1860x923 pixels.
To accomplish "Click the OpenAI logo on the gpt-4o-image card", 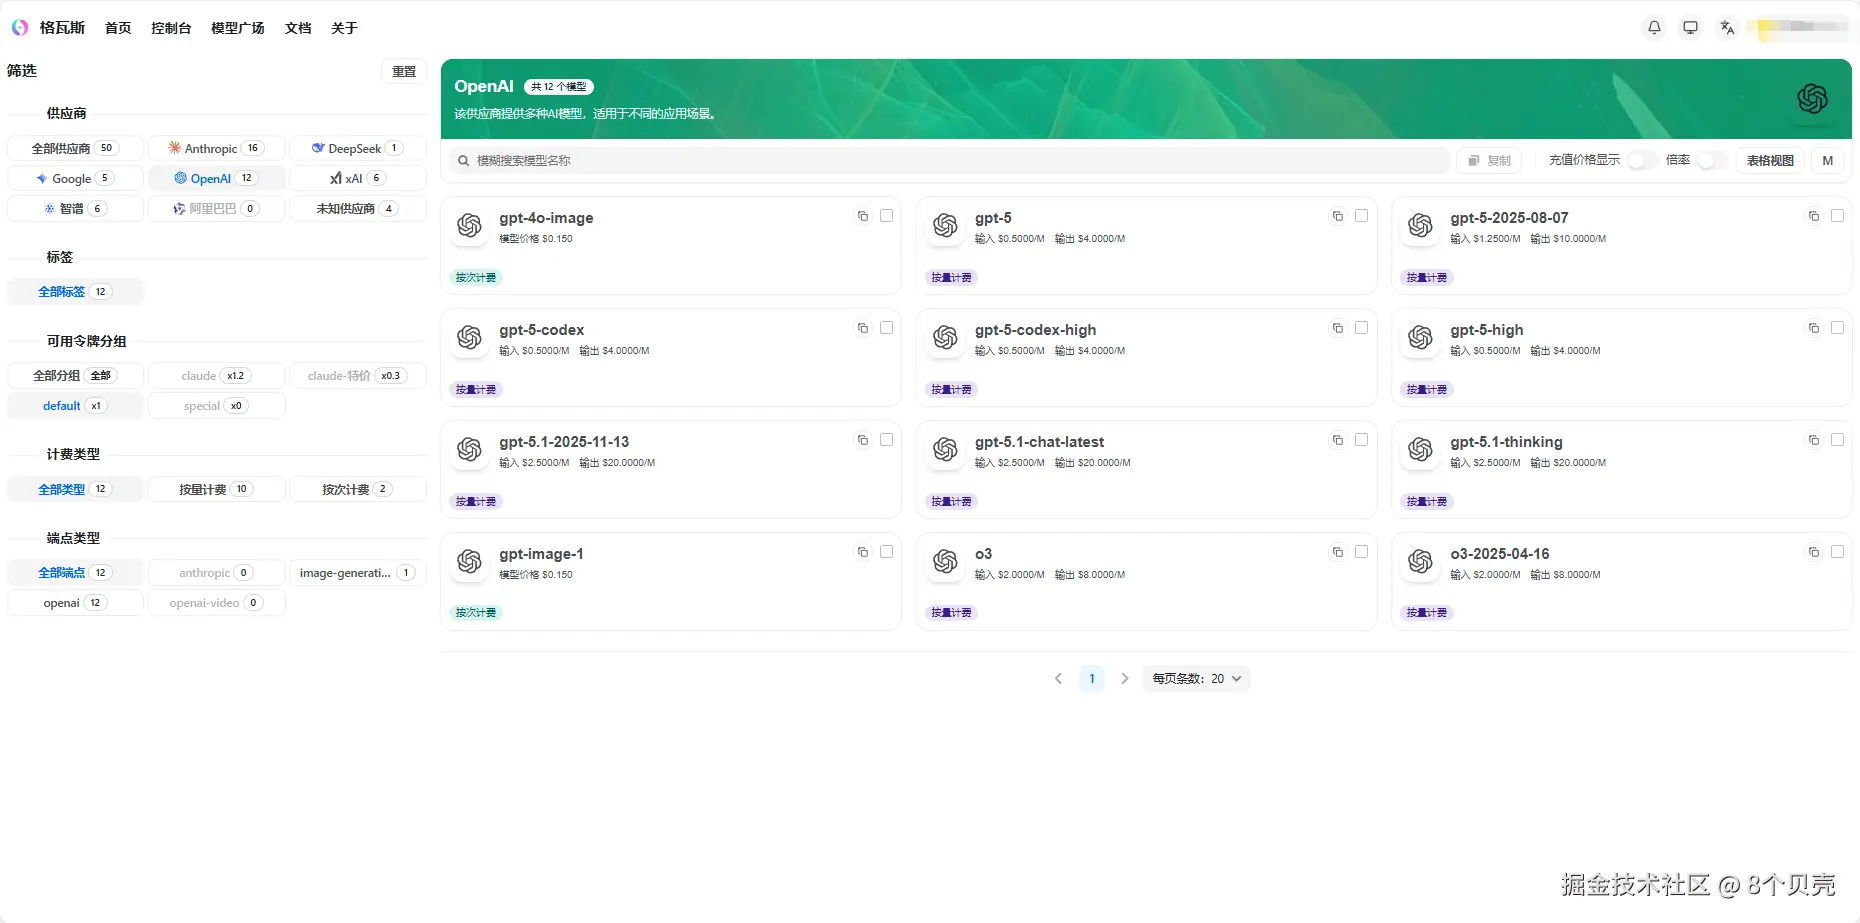I will tap(470, 226).
